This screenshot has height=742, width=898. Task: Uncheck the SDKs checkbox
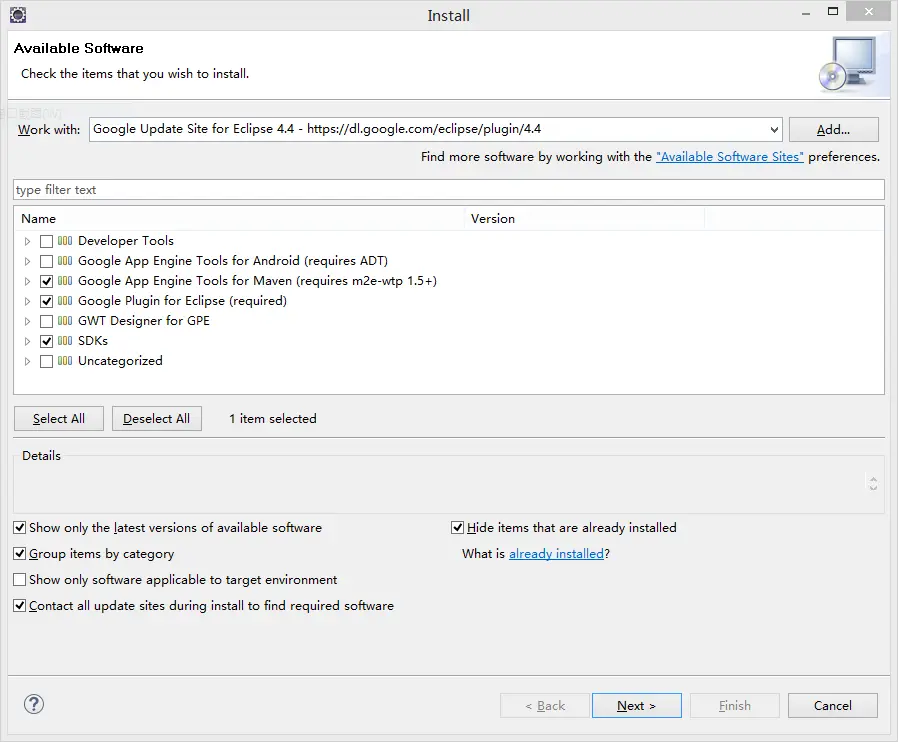46,342
